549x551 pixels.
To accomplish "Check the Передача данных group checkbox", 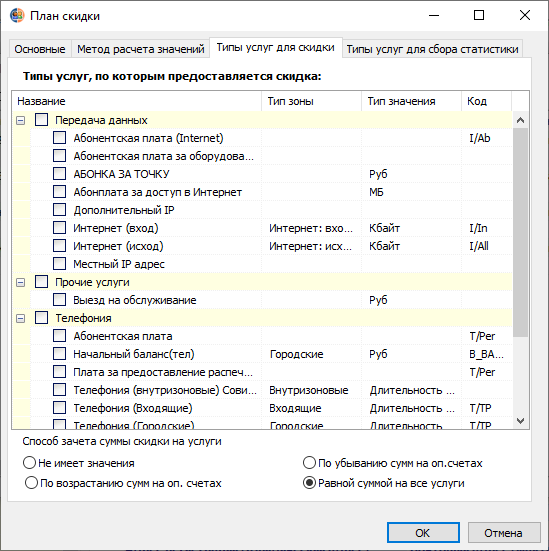I will click(x=41, y=120).
